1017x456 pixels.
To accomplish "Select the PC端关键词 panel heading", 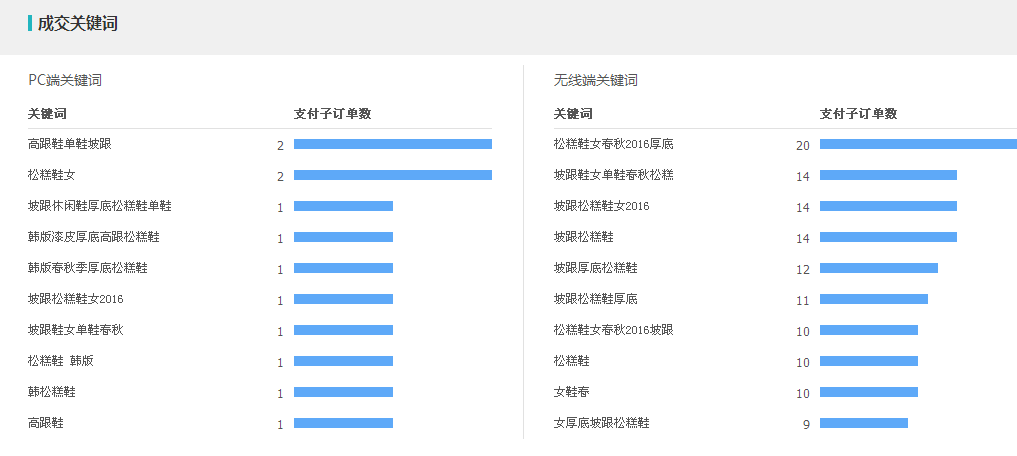I will click(x=65, y=80).
